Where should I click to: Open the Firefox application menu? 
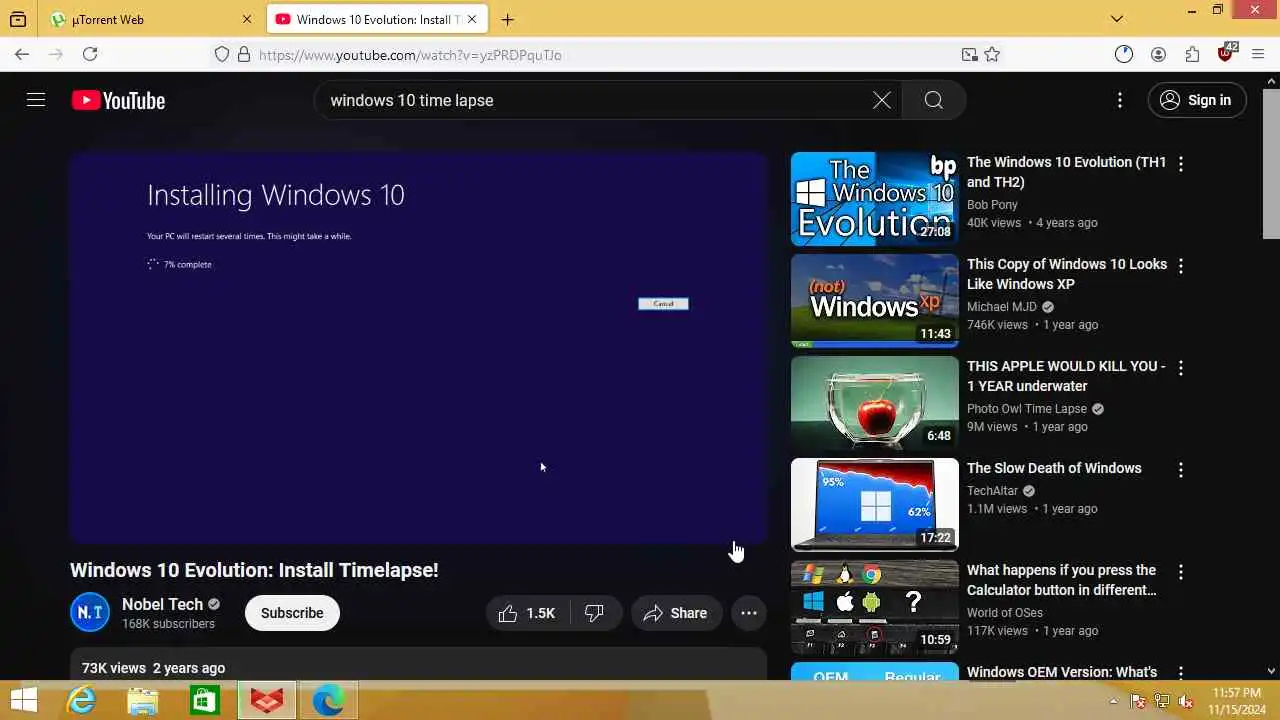click(1259, 55)
